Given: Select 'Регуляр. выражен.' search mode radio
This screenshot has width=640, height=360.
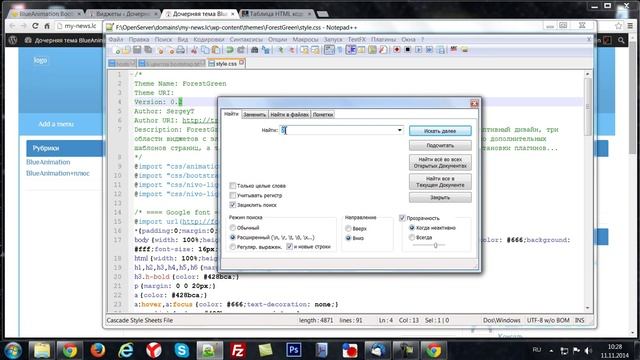Looking at the screenshot, I should (x=233, y=247).
